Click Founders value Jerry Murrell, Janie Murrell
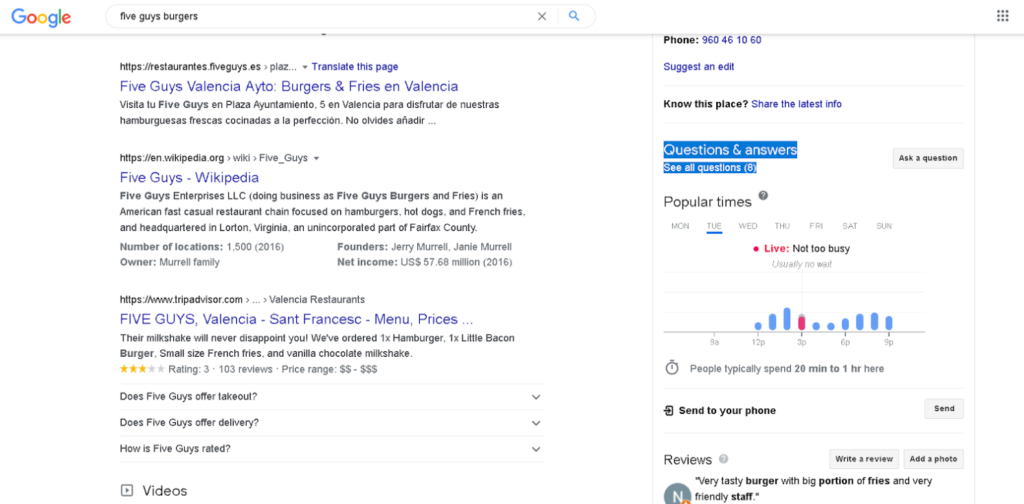This screenshot has width=1024, height=504. (x=451, y=247)
